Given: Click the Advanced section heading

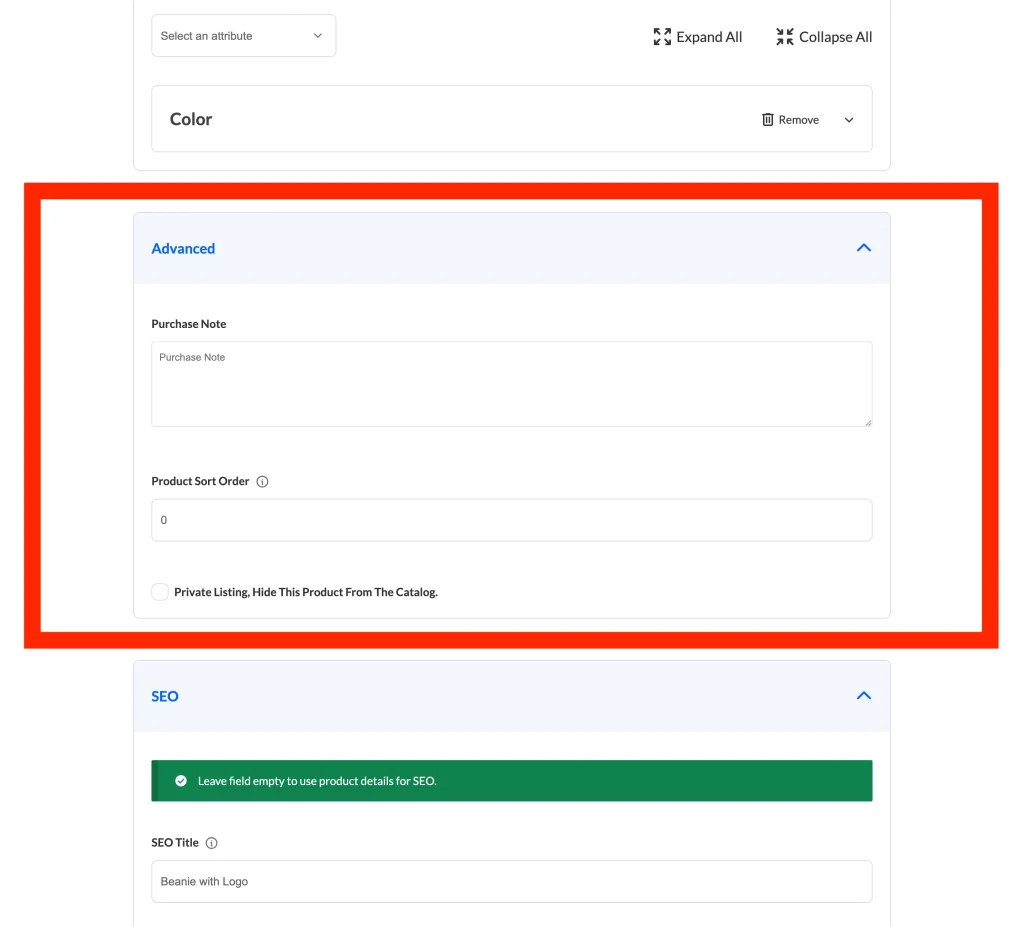Looking at the screenshot, I should click(x=183, y=249).
